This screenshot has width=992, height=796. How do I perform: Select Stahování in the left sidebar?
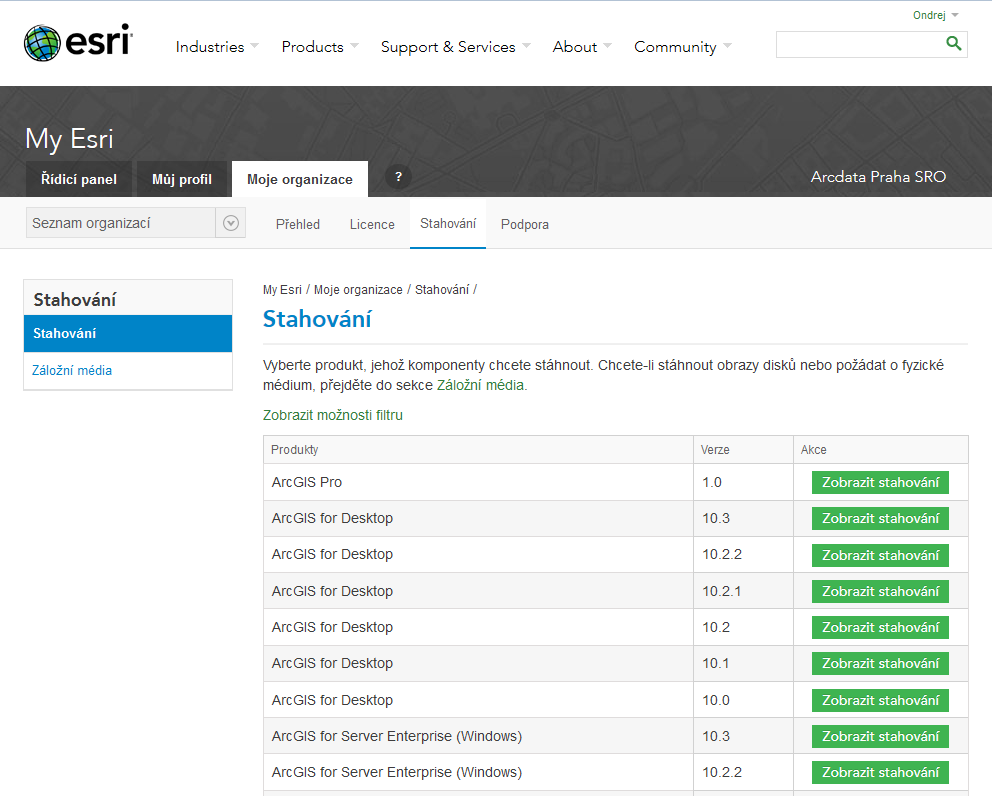pos(128,333)
